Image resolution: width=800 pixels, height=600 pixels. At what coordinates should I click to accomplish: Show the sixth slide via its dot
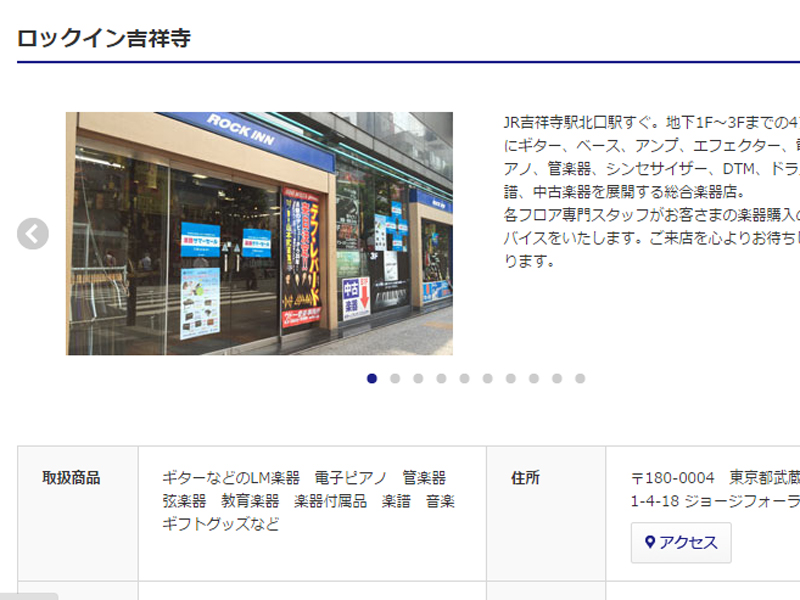tap(487, 378)
